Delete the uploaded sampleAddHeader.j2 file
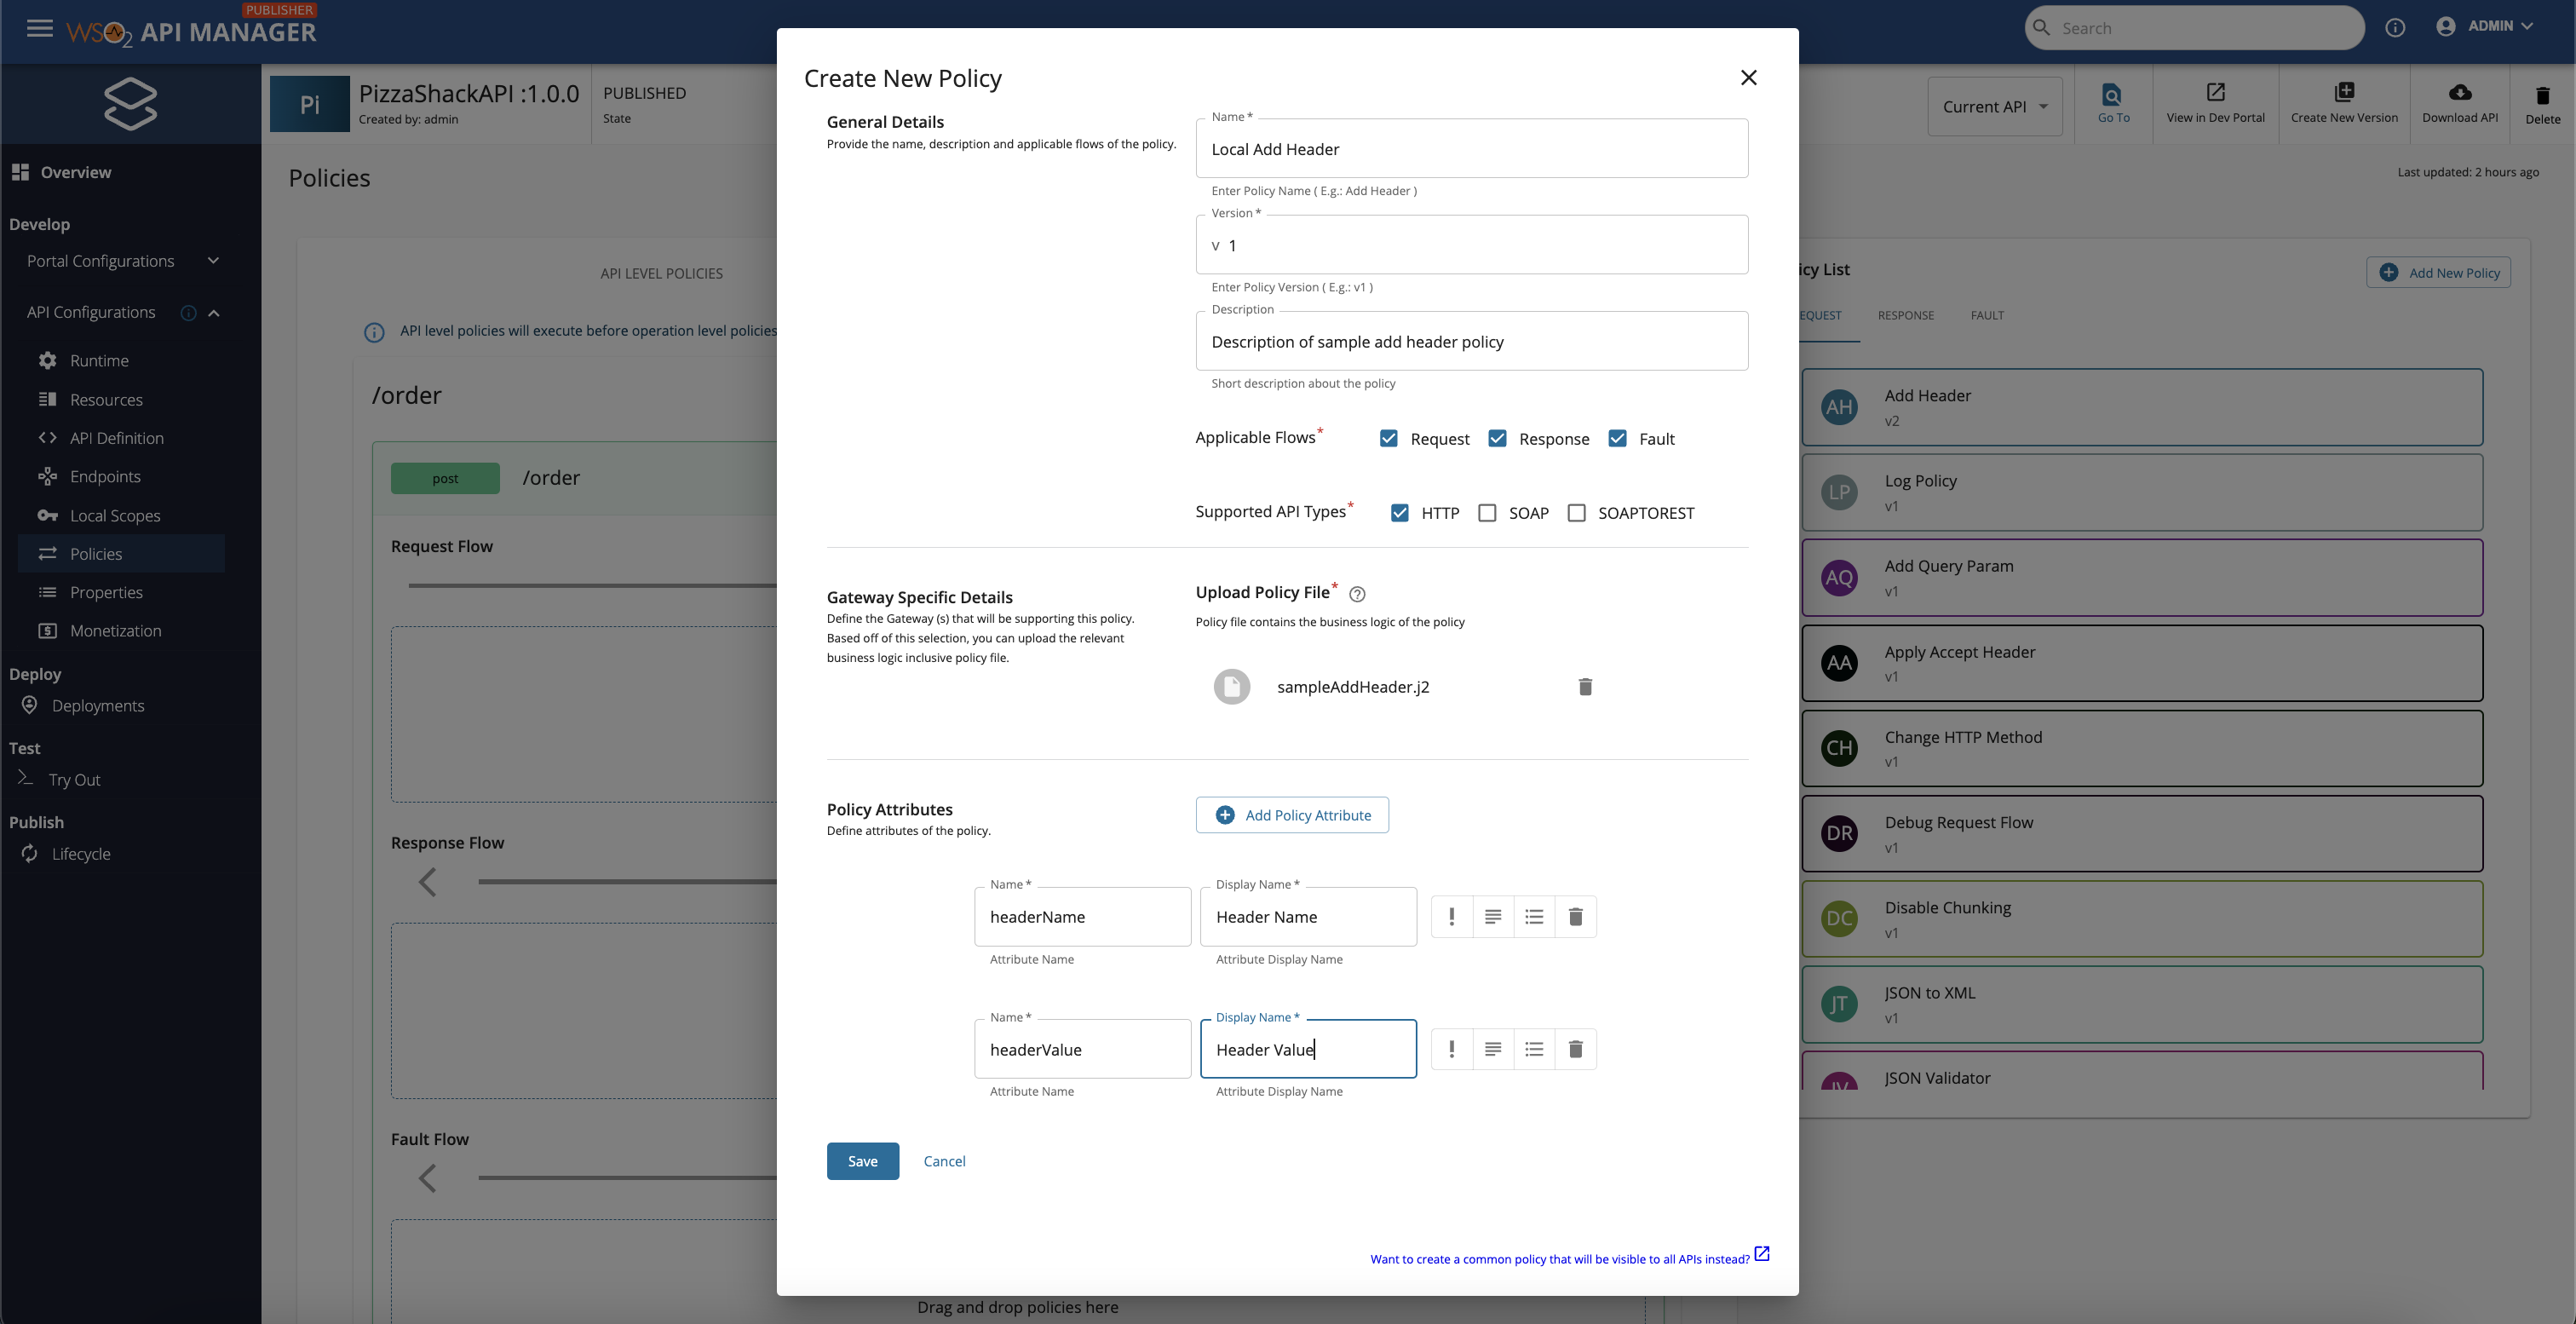 pyautogui.click(x=1585, y=686)
